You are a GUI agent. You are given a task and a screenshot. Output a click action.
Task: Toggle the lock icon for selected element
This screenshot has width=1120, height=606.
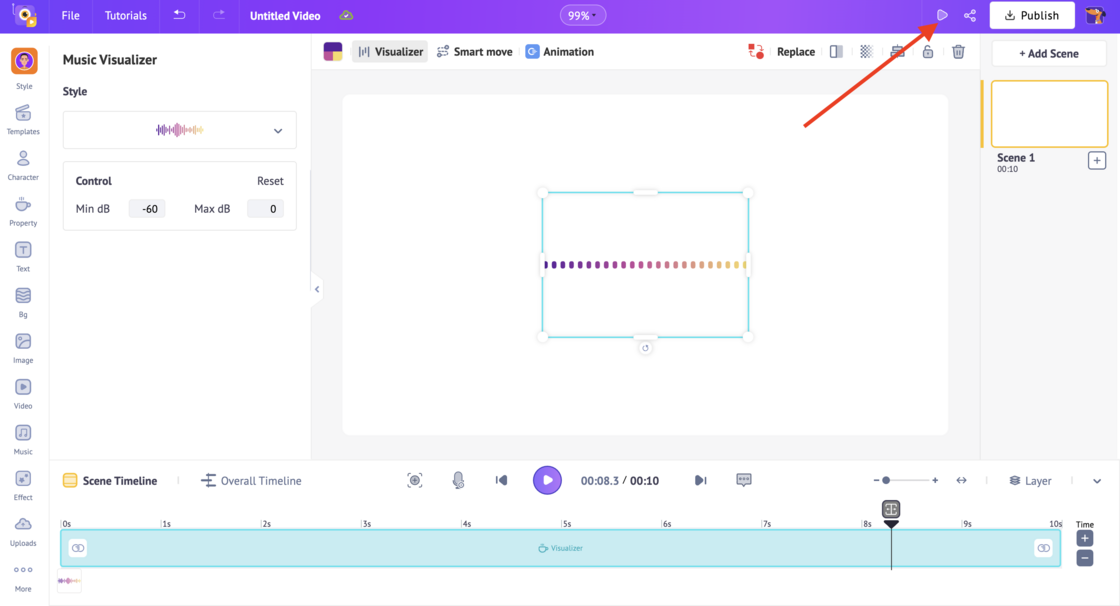point(928,52)
